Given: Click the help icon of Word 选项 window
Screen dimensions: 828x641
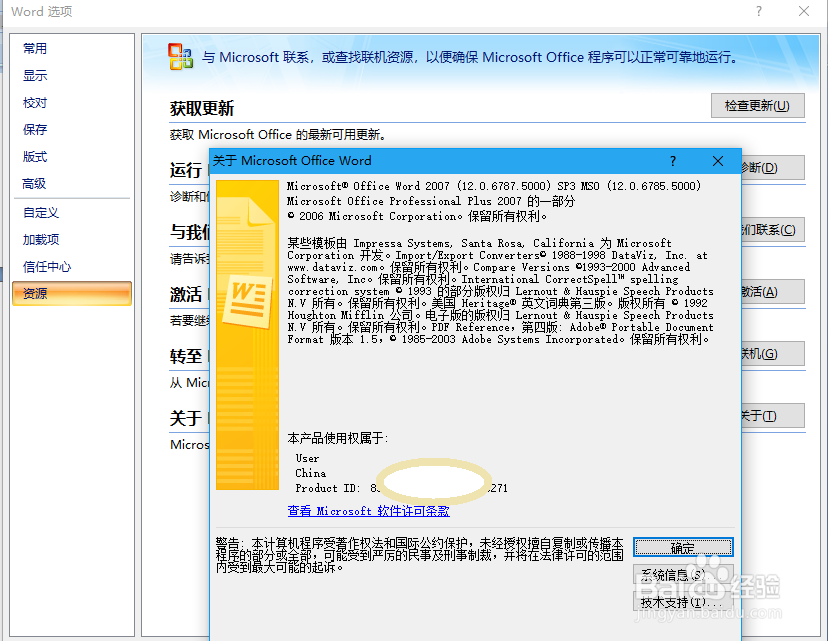Looking at the screenshot, I should pyautogui.click(x=759, y=11).
